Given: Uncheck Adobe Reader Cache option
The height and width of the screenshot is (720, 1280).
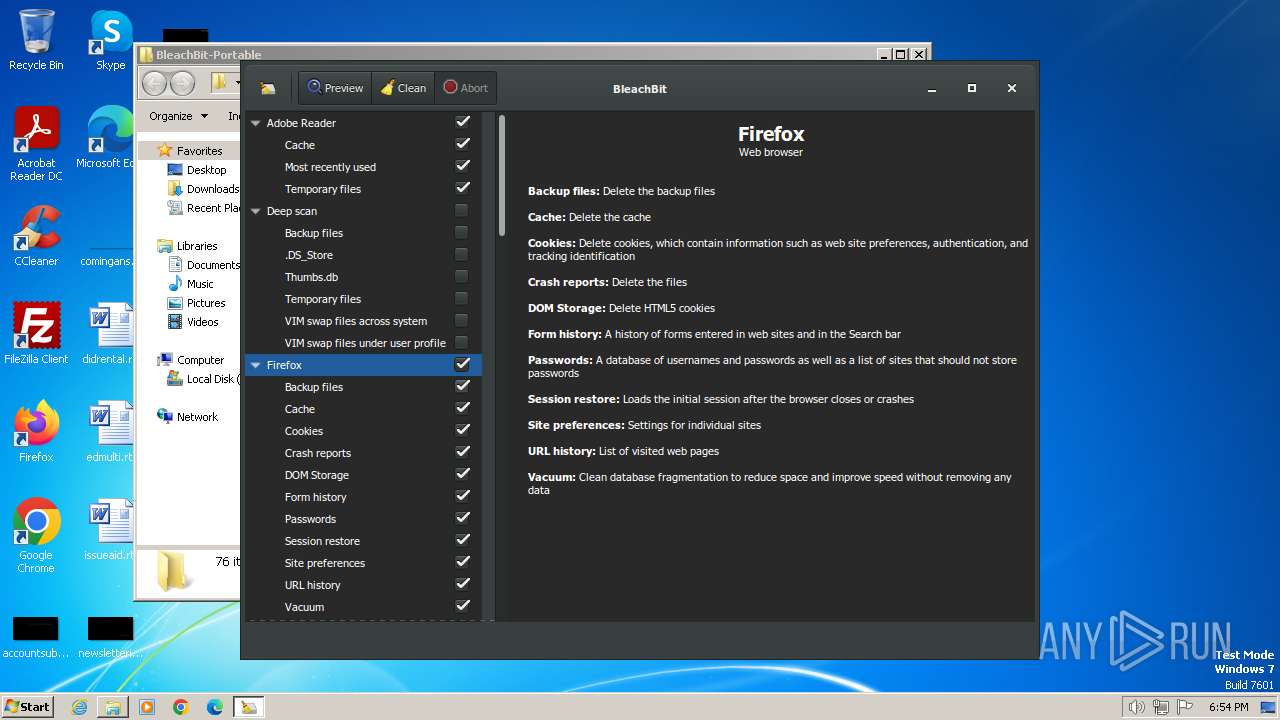Looking at the screenshot, I should pos(462,144).
